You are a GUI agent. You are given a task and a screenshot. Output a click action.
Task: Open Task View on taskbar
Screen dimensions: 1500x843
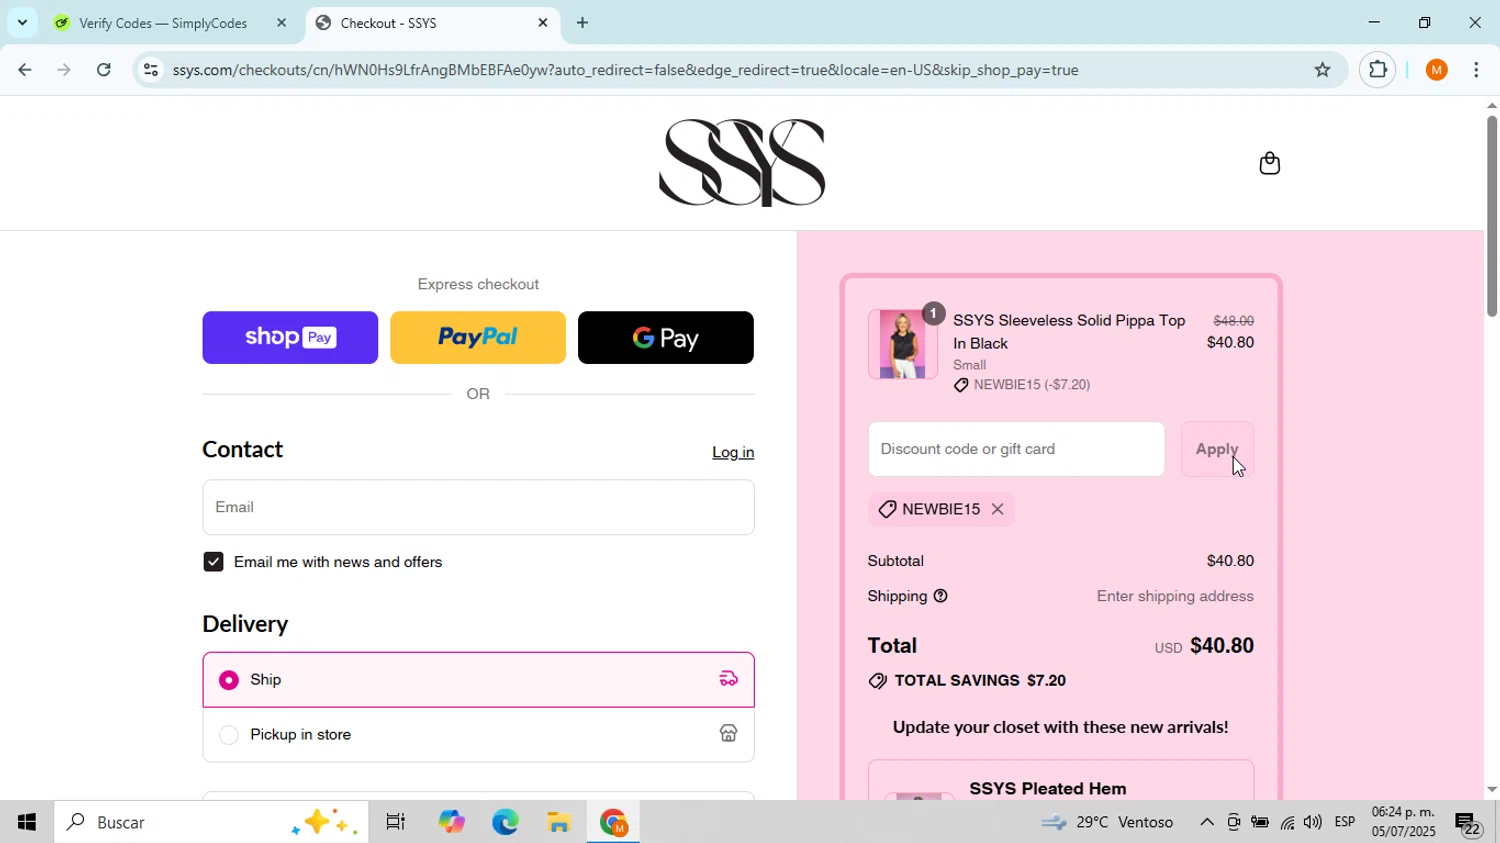coord(396,822)
